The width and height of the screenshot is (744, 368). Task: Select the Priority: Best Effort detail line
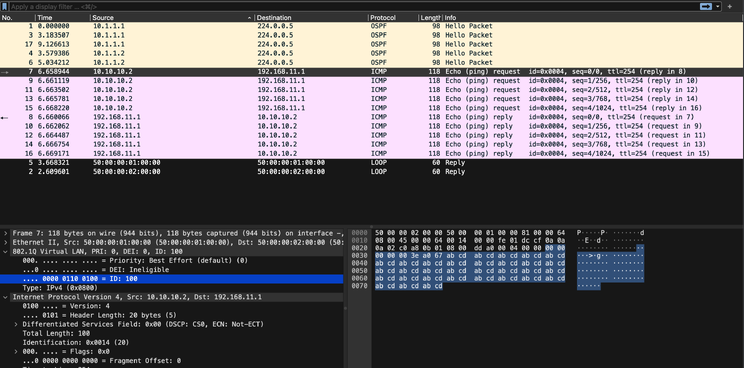pos(171,260)
